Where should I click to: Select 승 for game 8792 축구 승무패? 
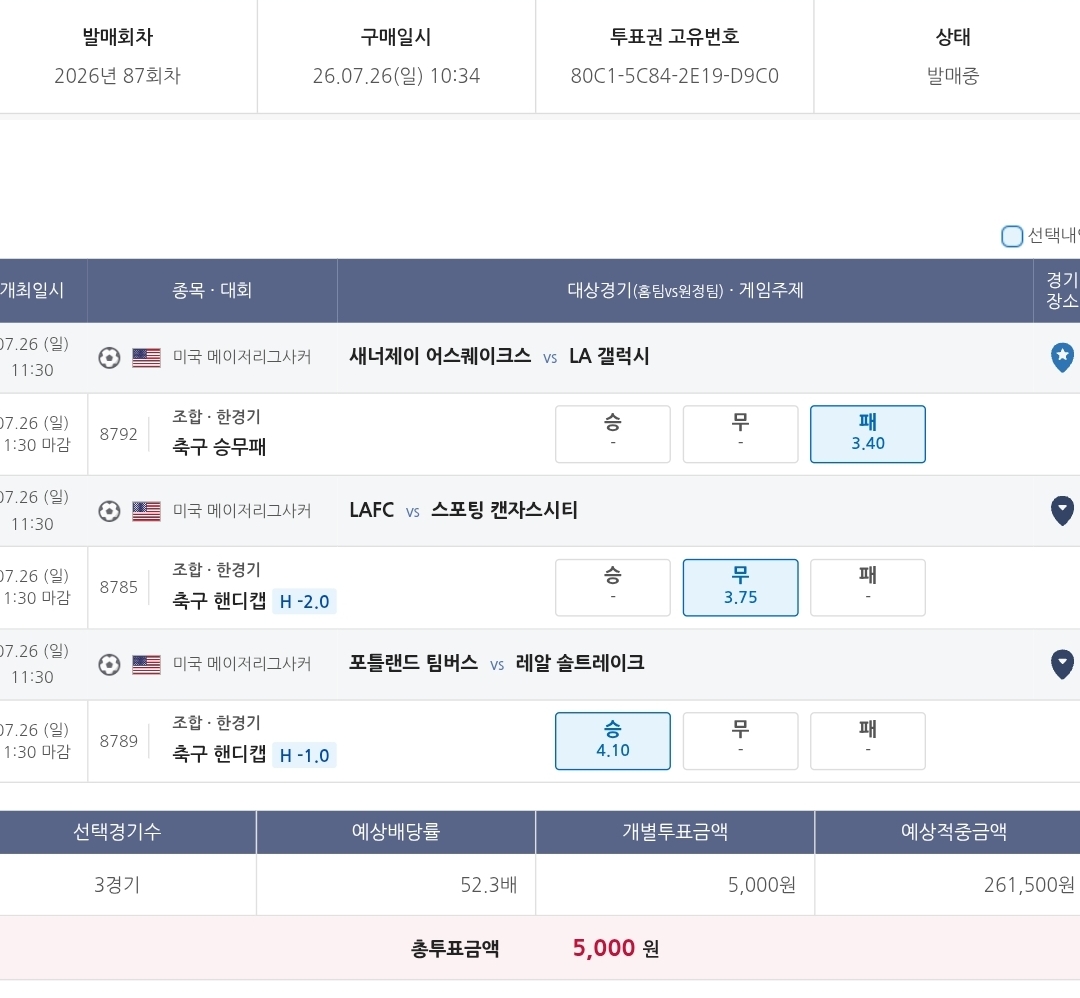pyautogui.click(x=612, y=434)
